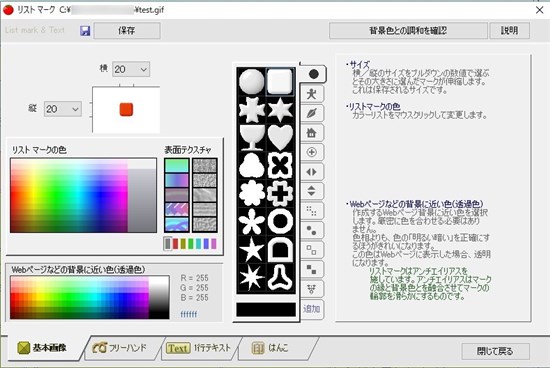Select the top gray noise texture

(x=205, y=166)
